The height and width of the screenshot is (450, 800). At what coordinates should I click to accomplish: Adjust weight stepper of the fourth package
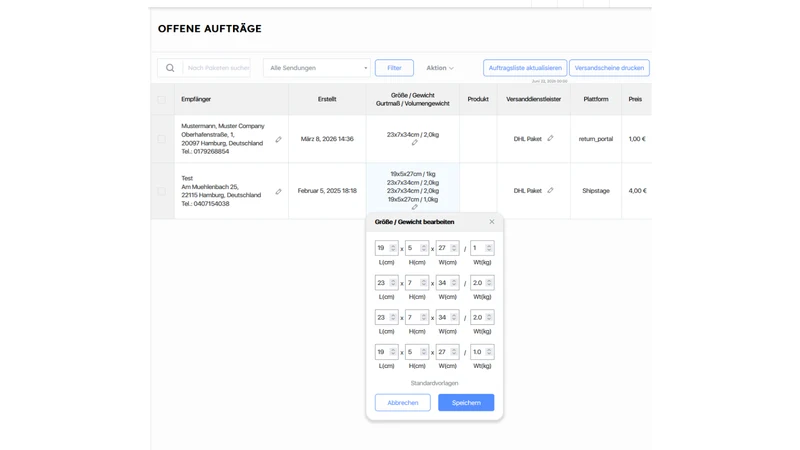[x=489, y=352]
